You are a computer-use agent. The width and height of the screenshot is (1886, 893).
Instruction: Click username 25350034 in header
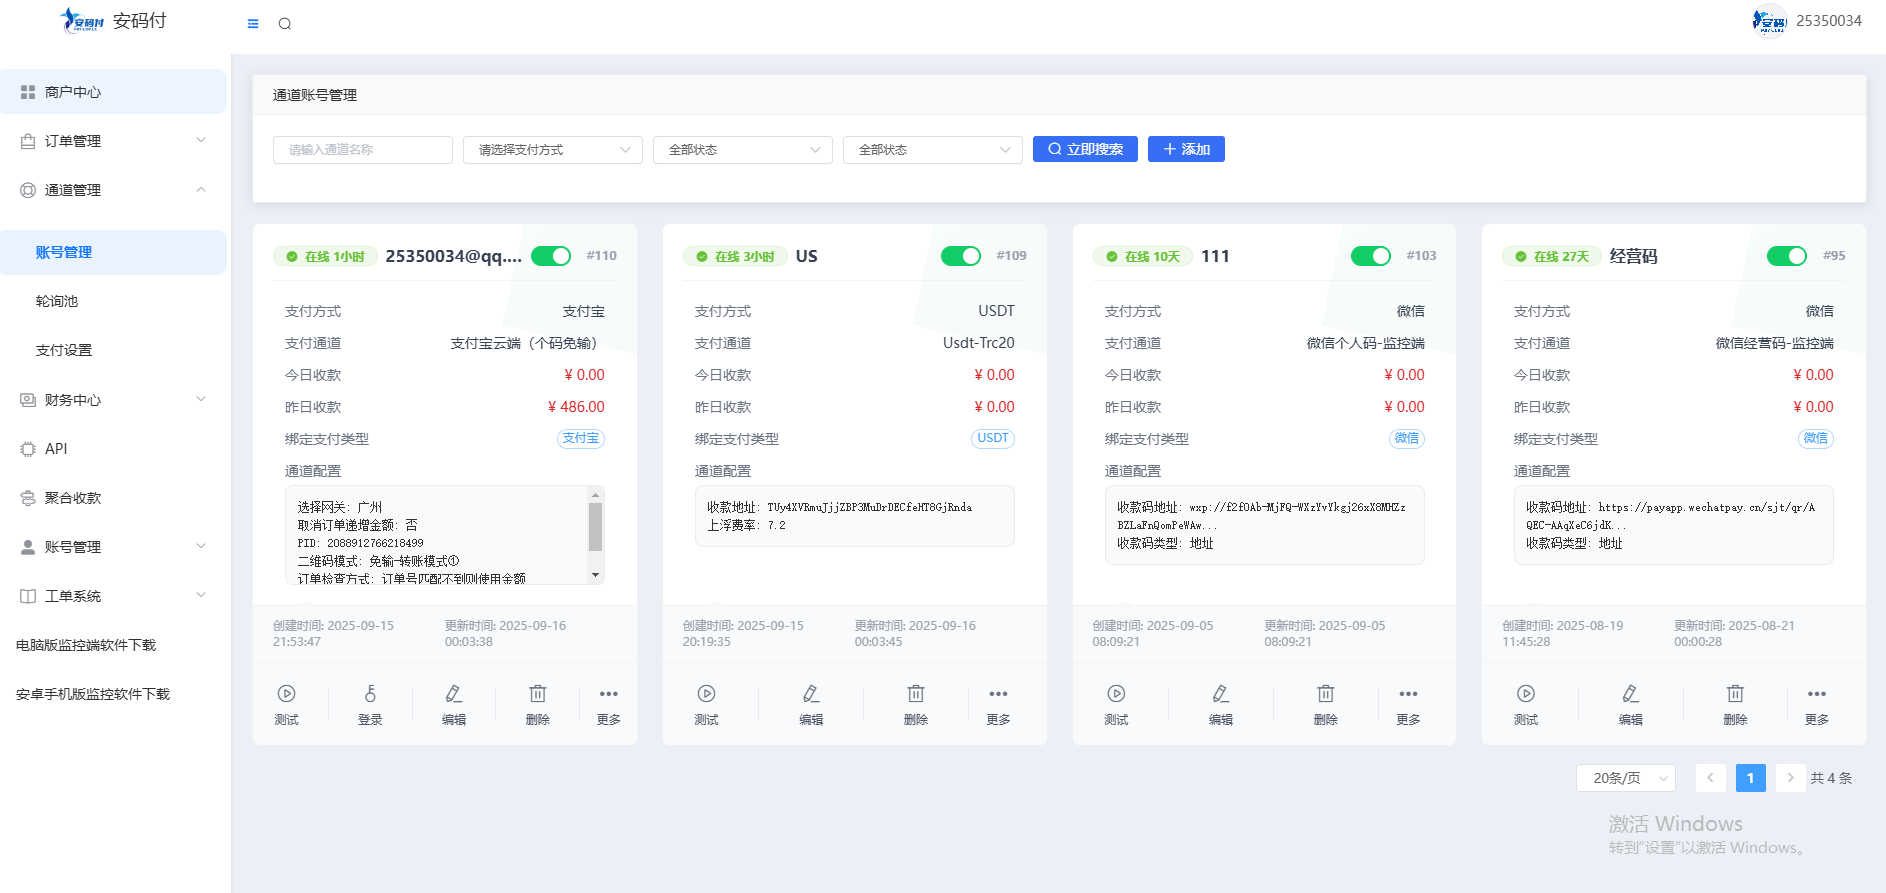[x=1829, y=21]
